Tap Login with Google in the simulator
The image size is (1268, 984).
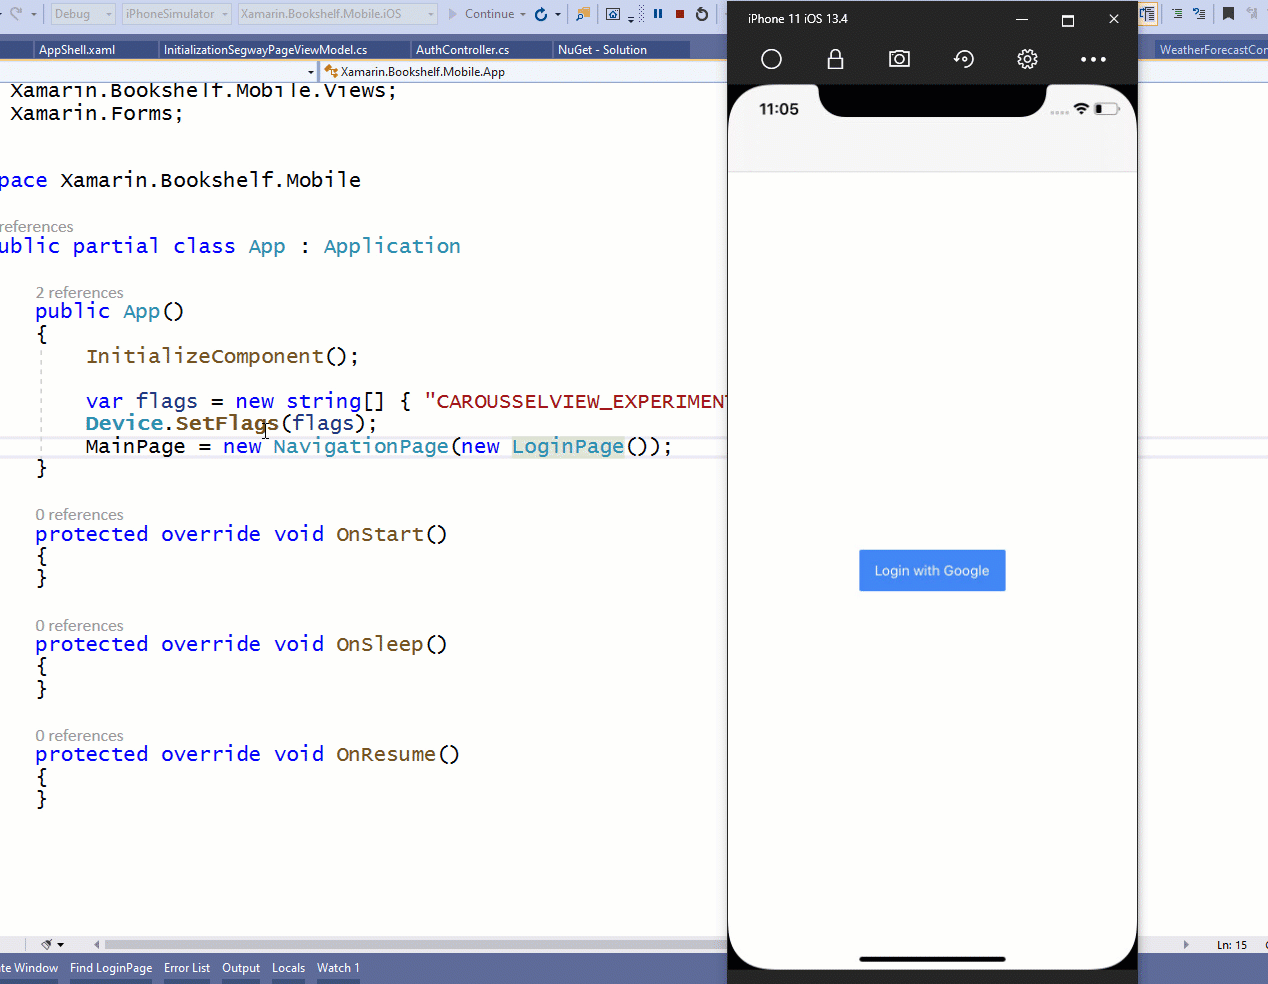932,570
